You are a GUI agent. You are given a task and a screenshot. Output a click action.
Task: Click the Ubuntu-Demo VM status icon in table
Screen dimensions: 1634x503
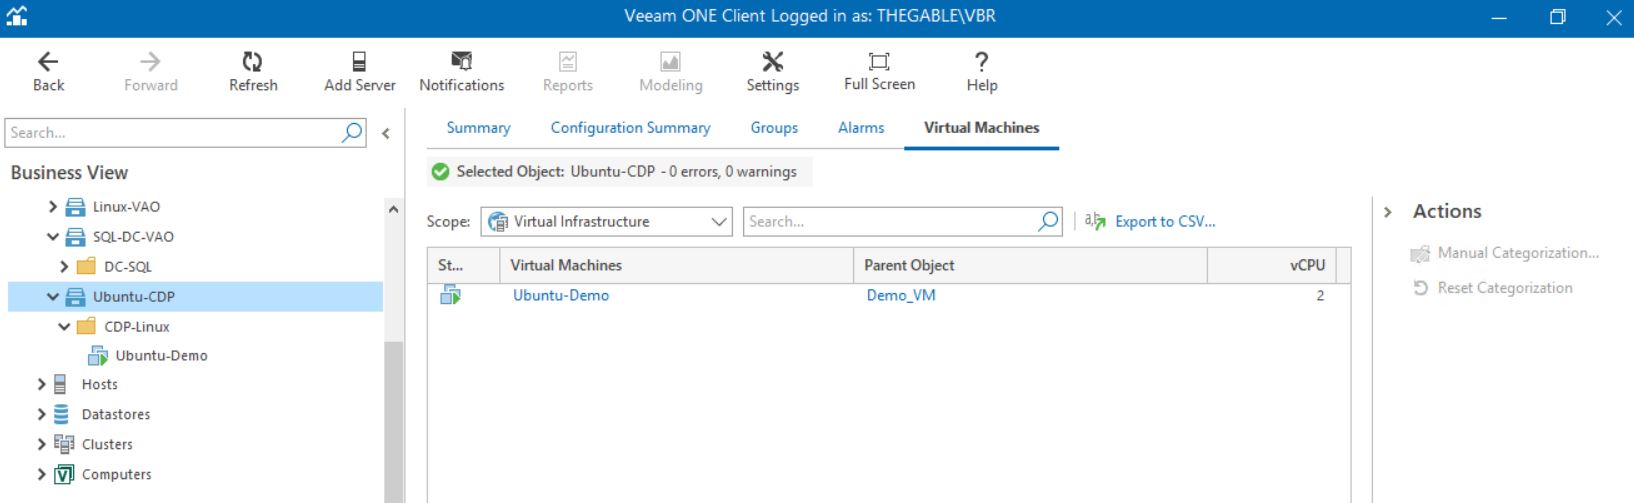point(450,295)
